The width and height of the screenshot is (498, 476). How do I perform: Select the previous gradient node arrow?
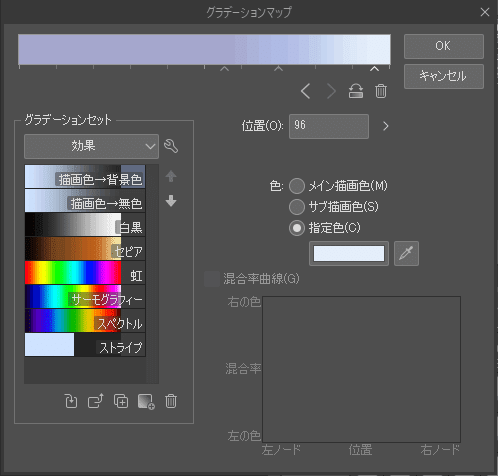point(306,91)
